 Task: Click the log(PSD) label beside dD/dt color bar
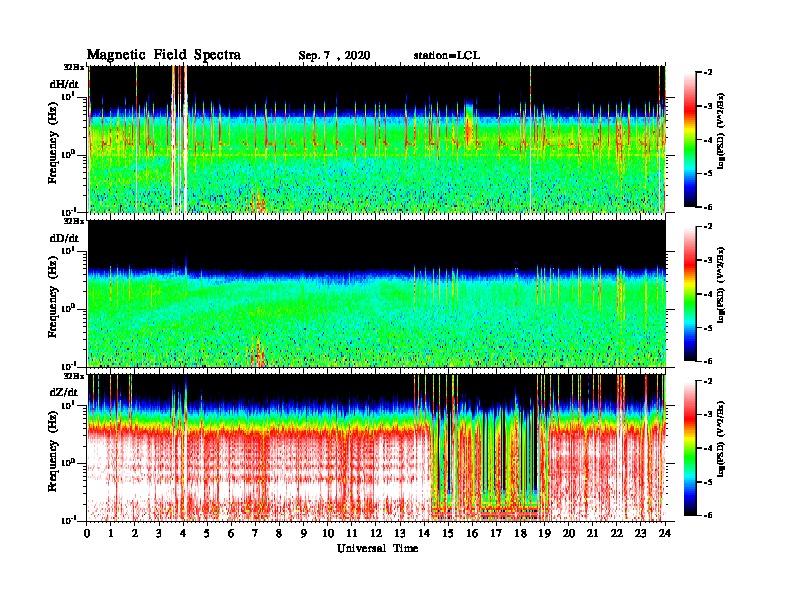[721, 285]
